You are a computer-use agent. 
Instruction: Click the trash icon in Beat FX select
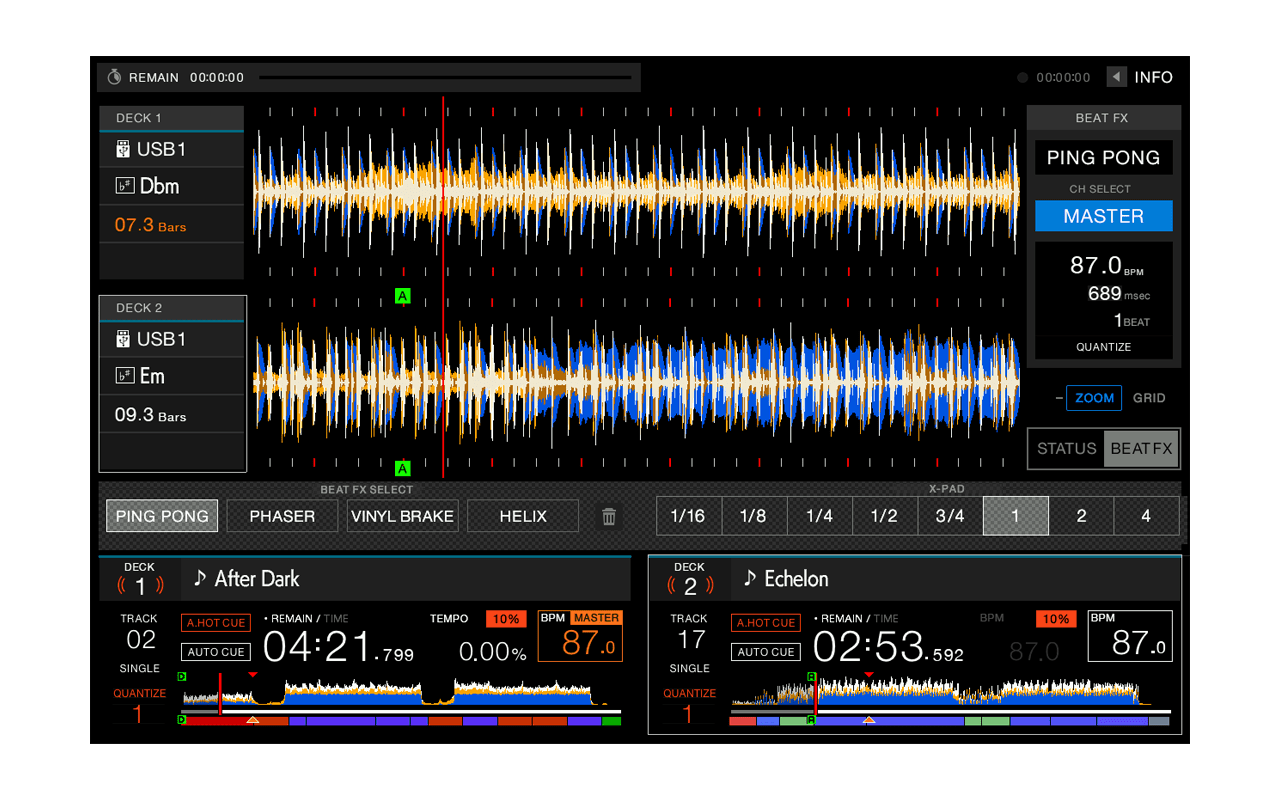(x=609, y=515)
